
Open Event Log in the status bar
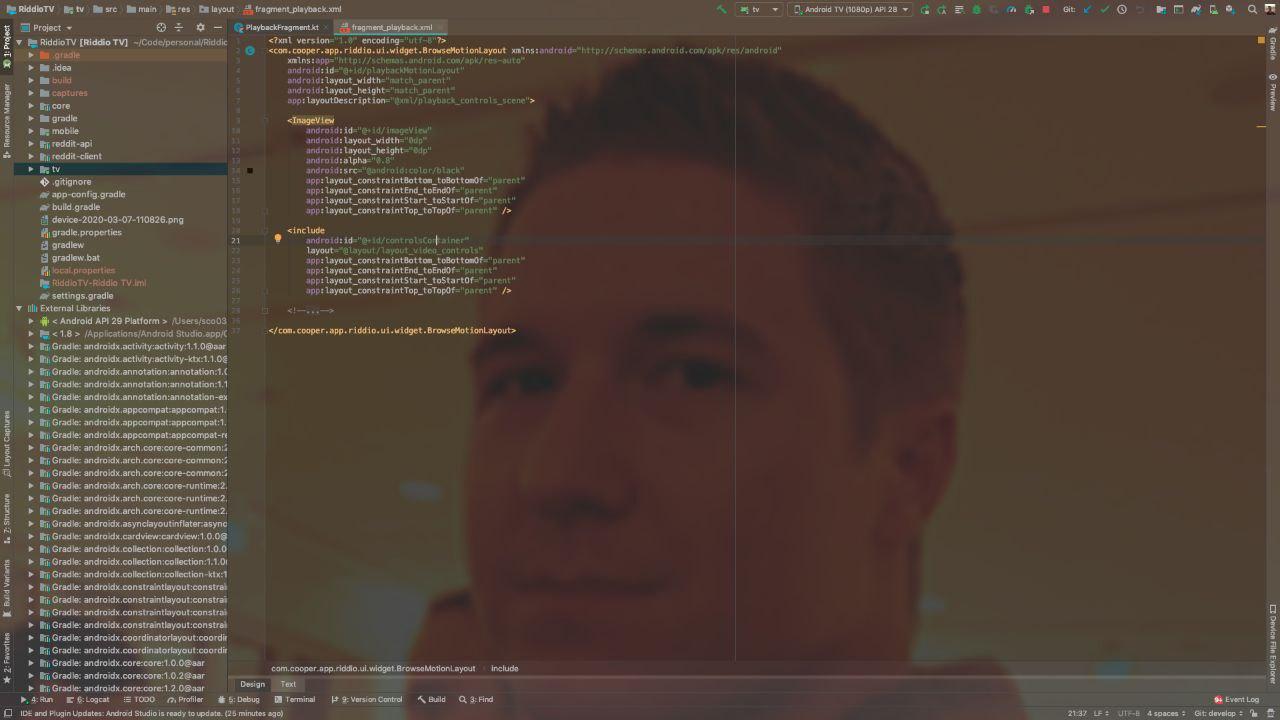1236,700
